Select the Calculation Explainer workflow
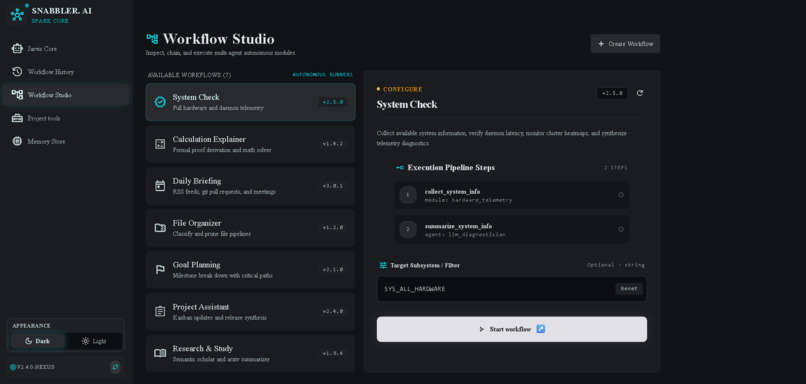 click(x=250, y=144)
